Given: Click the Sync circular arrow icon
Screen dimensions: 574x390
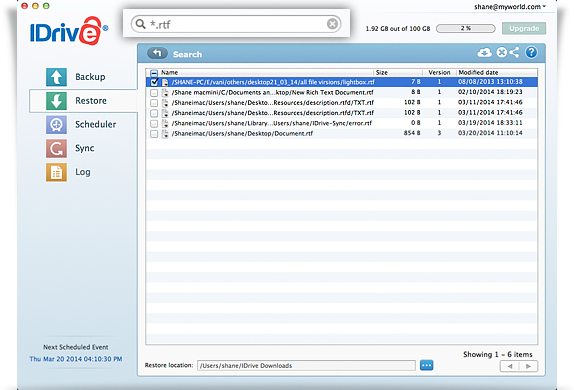Looking at the screenshot, I should pos(56,148).
